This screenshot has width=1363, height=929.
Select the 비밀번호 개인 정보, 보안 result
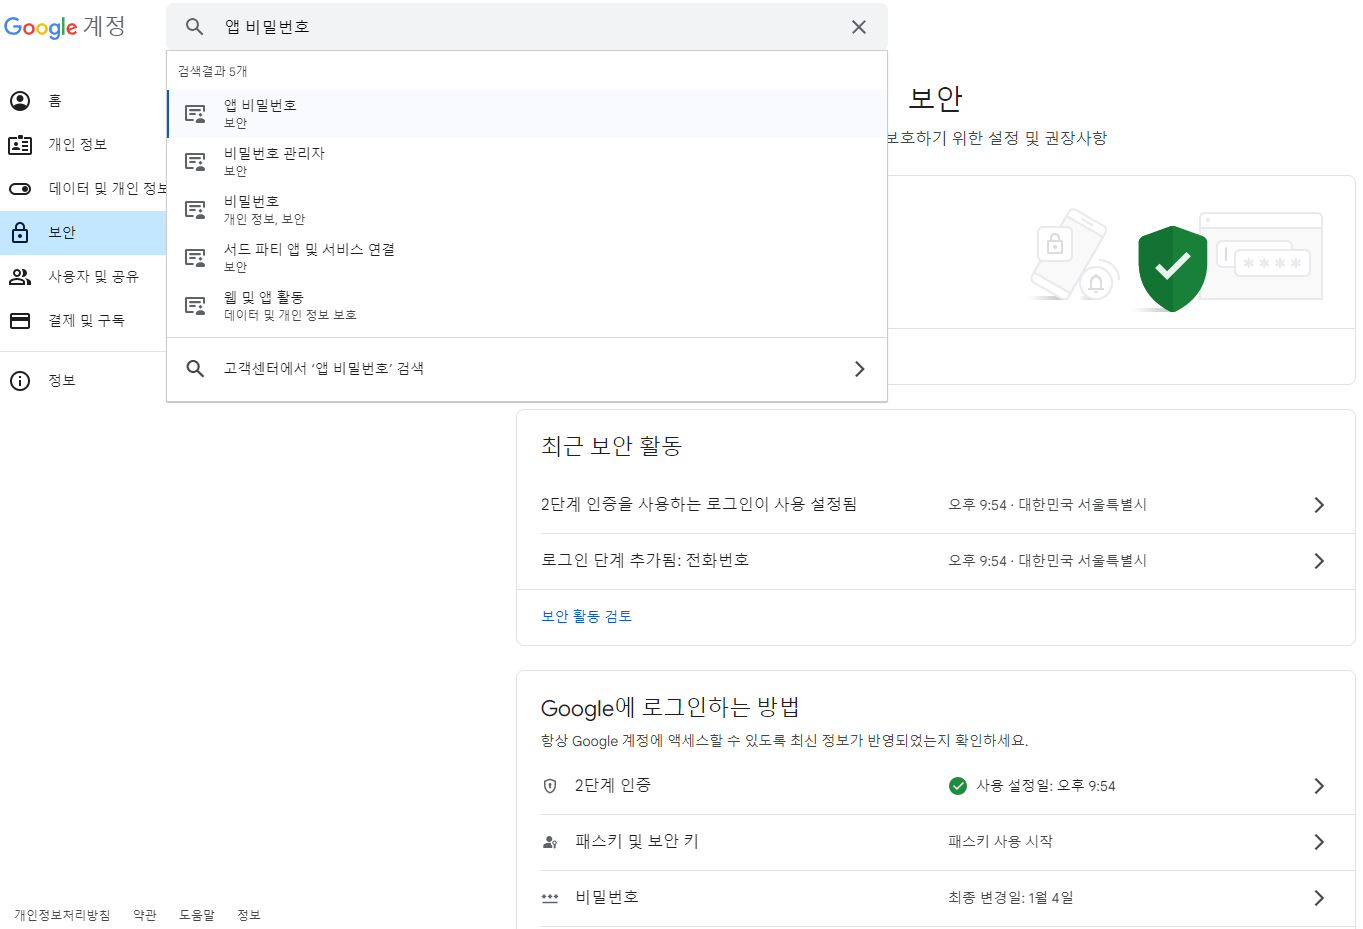(x=527, y=210)
